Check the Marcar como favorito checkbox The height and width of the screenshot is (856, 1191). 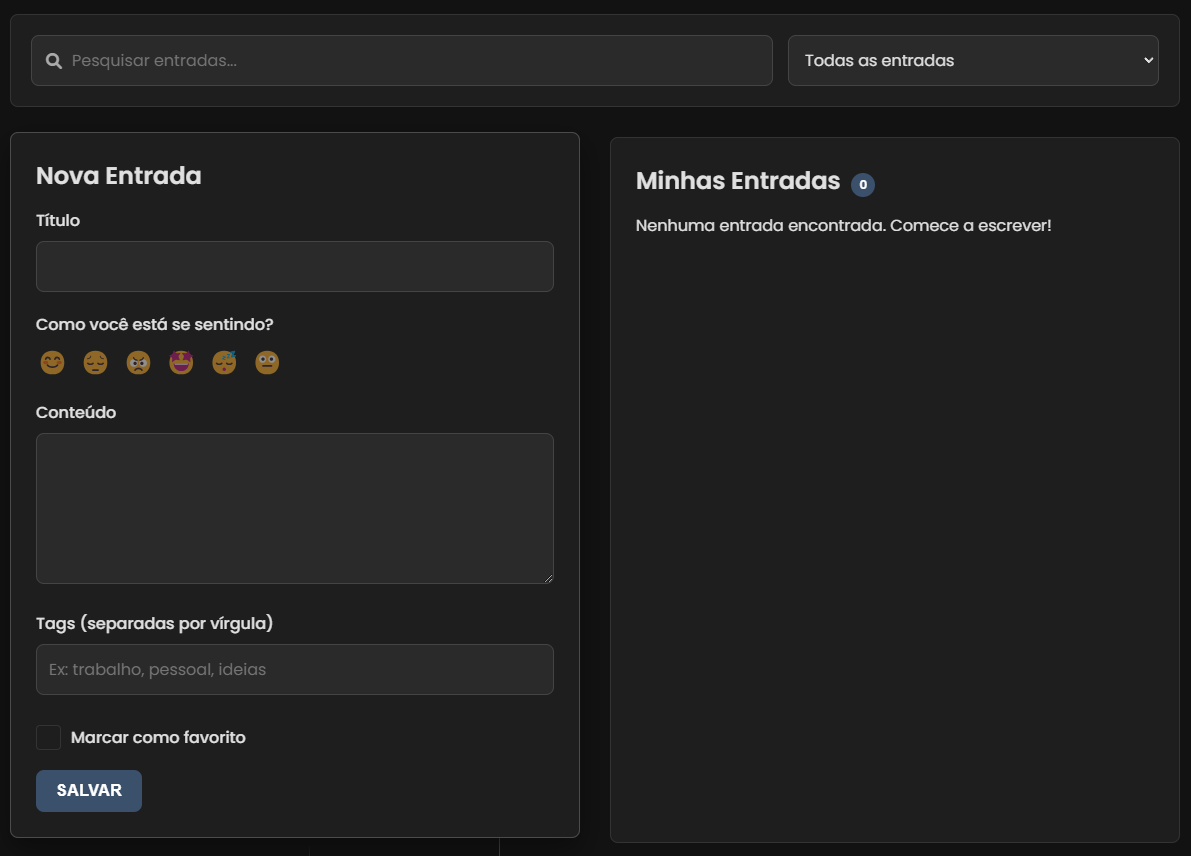tap(49, 738)
